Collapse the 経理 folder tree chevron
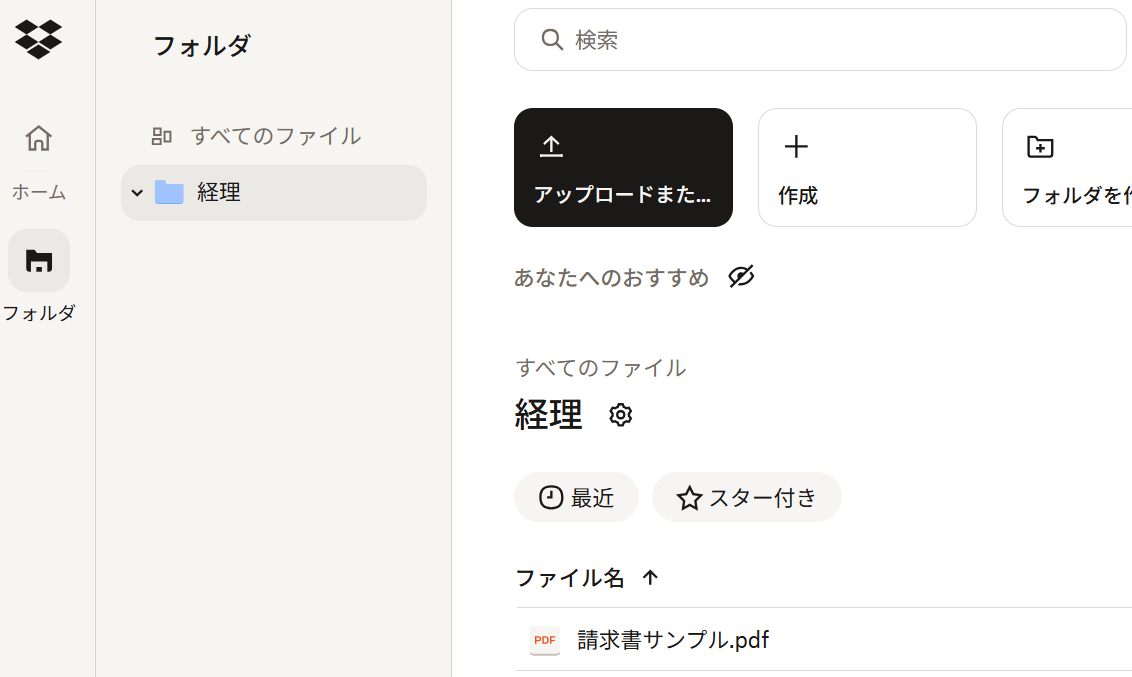Image resolution: width=1132 pixels, height=677 pixels. pos(138,193)
